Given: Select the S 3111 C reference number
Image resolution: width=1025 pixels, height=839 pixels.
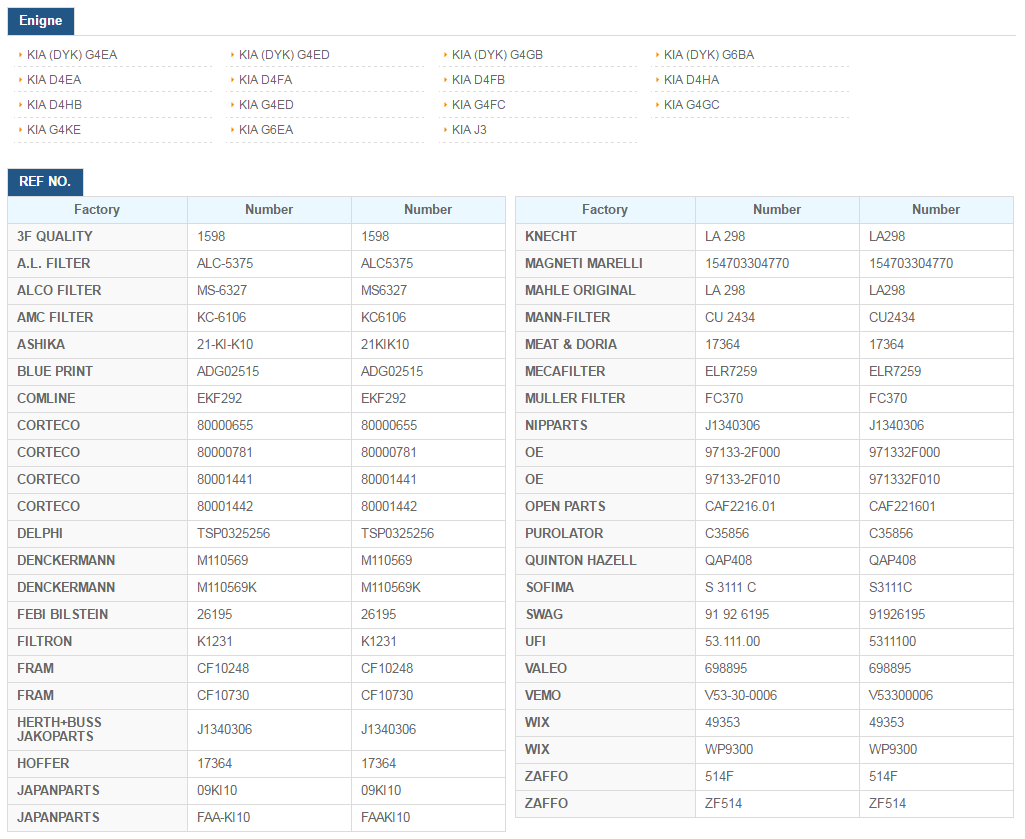Looking at the screenshot, I should pyautogui.click(x=730, y=588).
